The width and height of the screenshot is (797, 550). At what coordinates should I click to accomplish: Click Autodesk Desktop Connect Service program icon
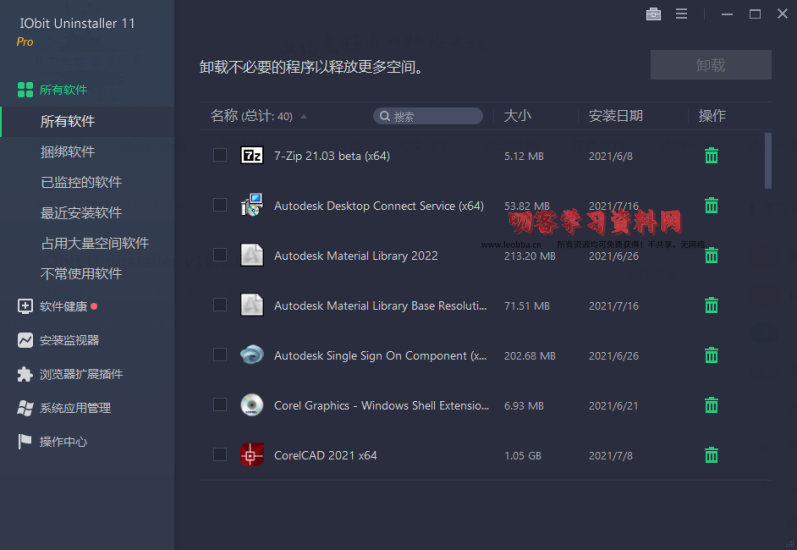point(252,205)
